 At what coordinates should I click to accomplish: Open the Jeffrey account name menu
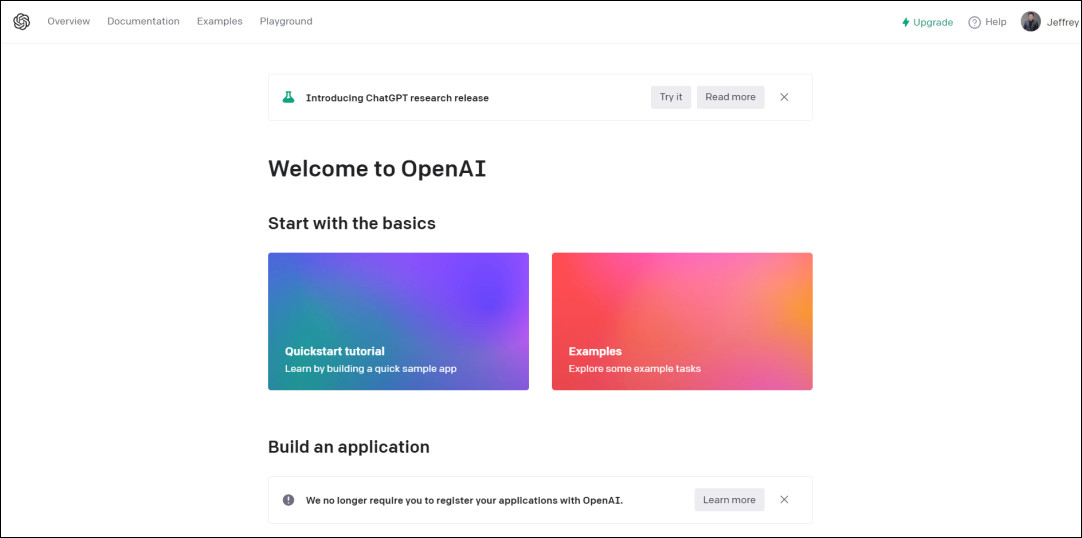tap(1062, 22)
